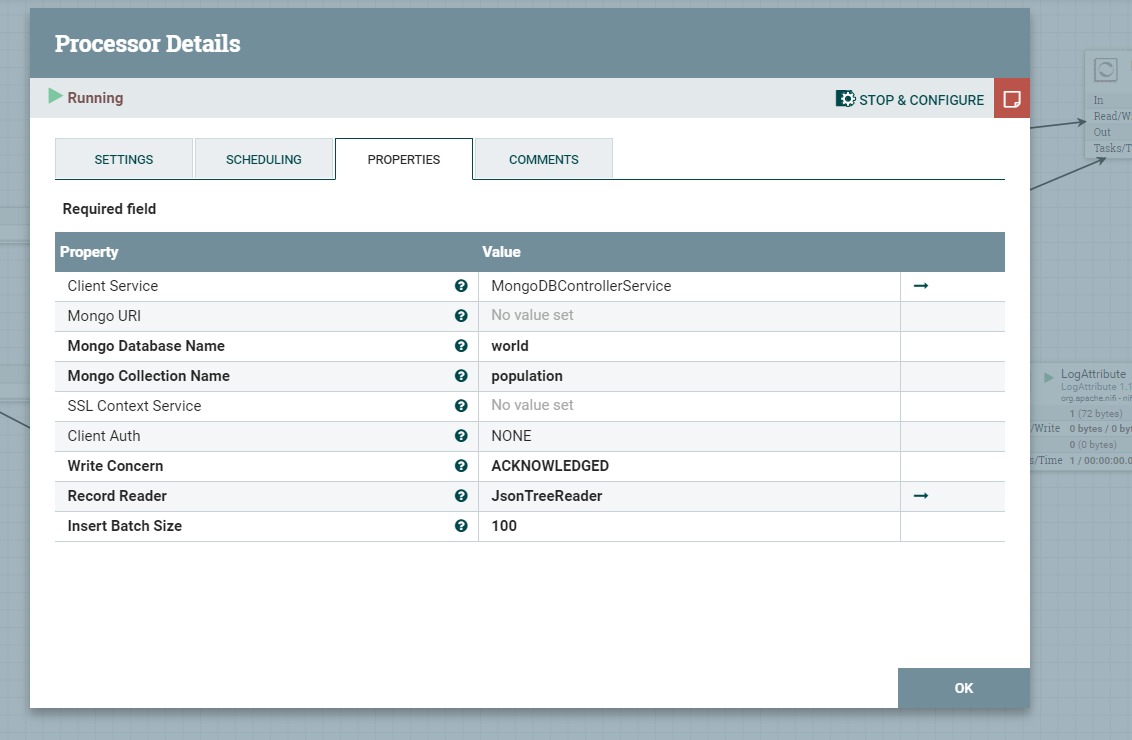The image size is (1132, 740).
Task: Click the help icon beside Mongo URI
Action: [461, 315]
